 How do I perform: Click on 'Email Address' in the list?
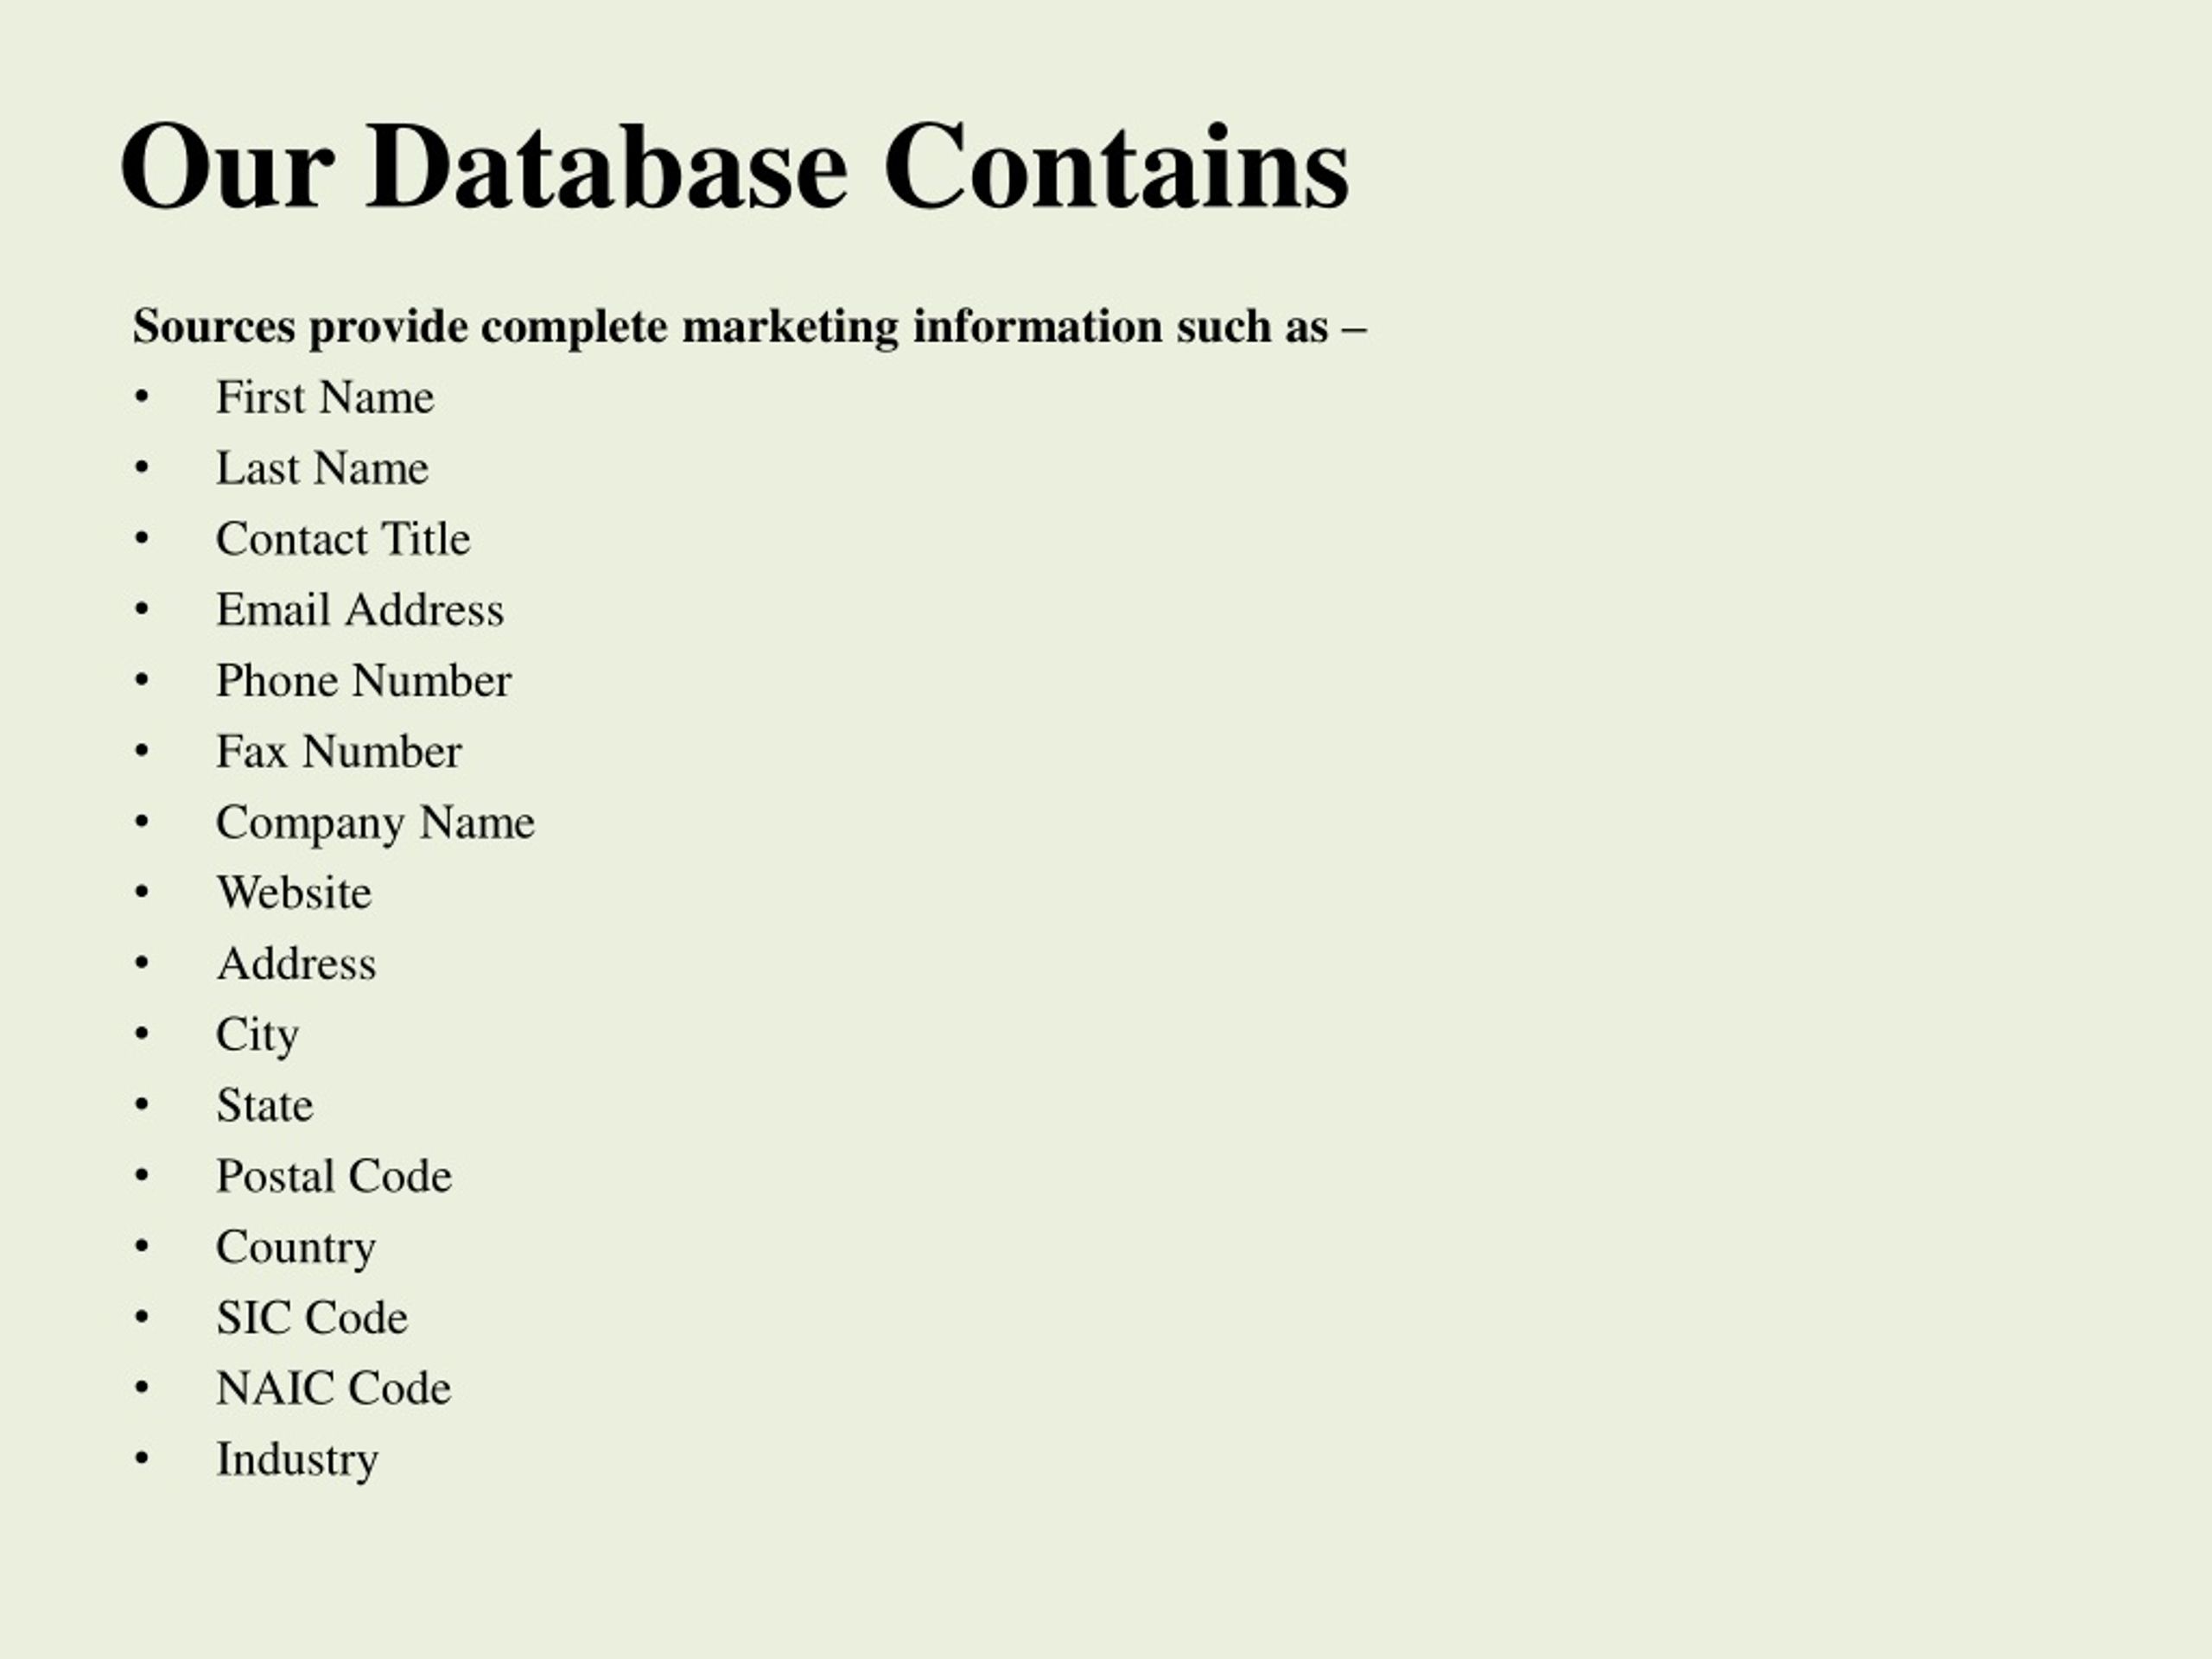tap(360, 610)
